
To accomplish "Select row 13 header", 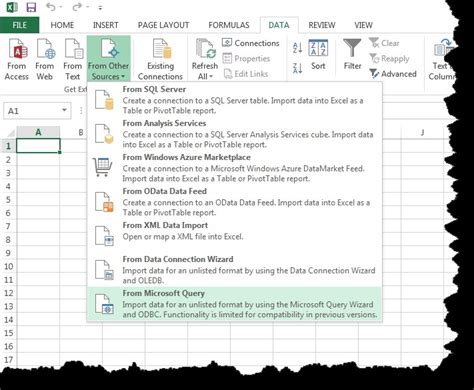I will (x=8, y=306).
